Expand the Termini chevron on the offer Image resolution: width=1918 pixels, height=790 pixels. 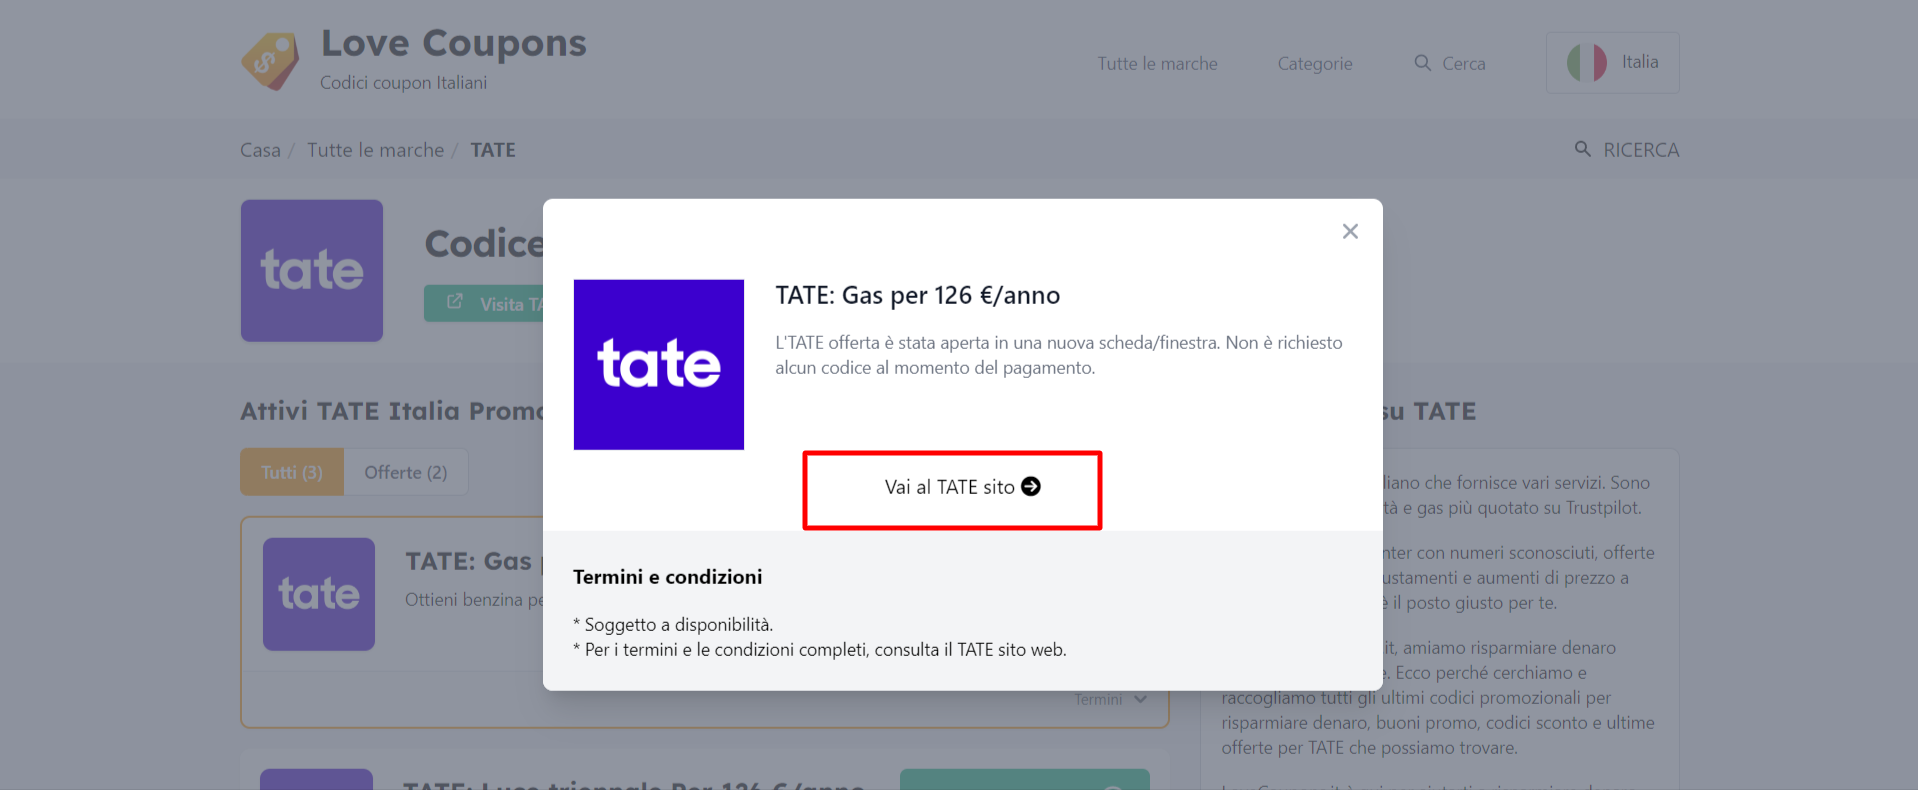1140,699
